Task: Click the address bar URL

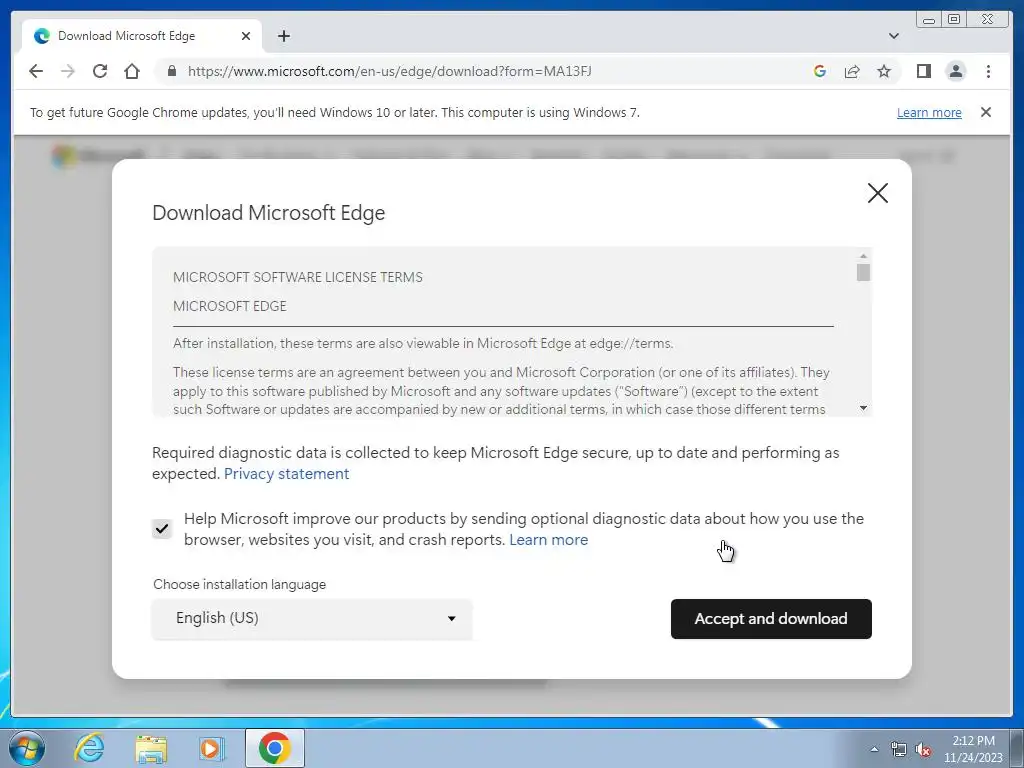Action: pyautogui.click(x=389, y=71)
